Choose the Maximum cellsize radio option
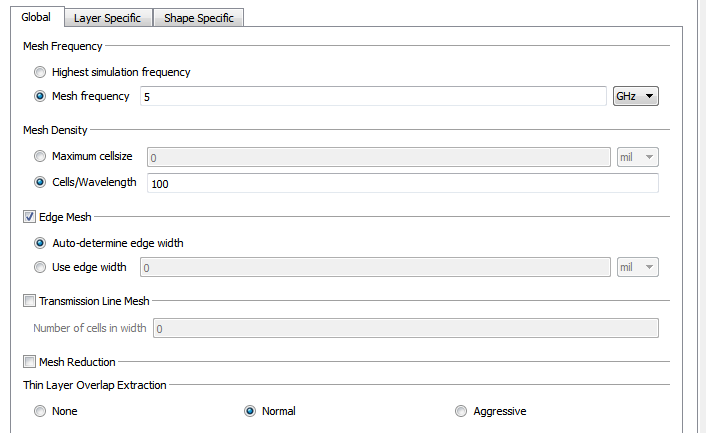 40,156
